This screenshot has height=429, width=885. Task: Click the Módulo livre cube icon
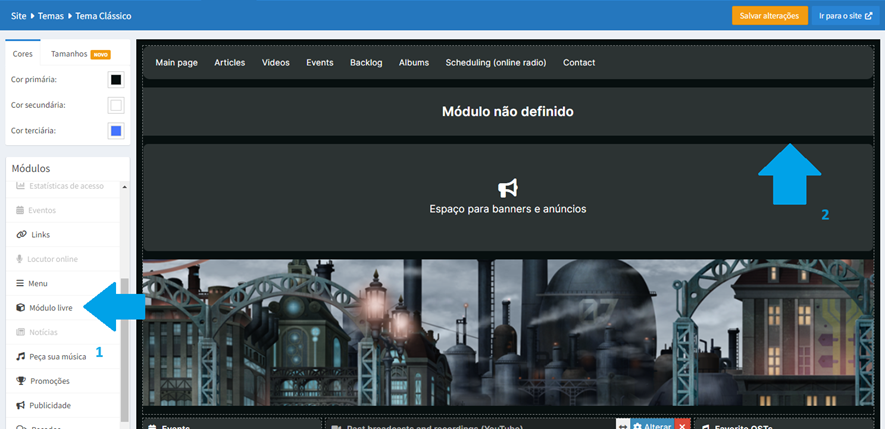20,308
